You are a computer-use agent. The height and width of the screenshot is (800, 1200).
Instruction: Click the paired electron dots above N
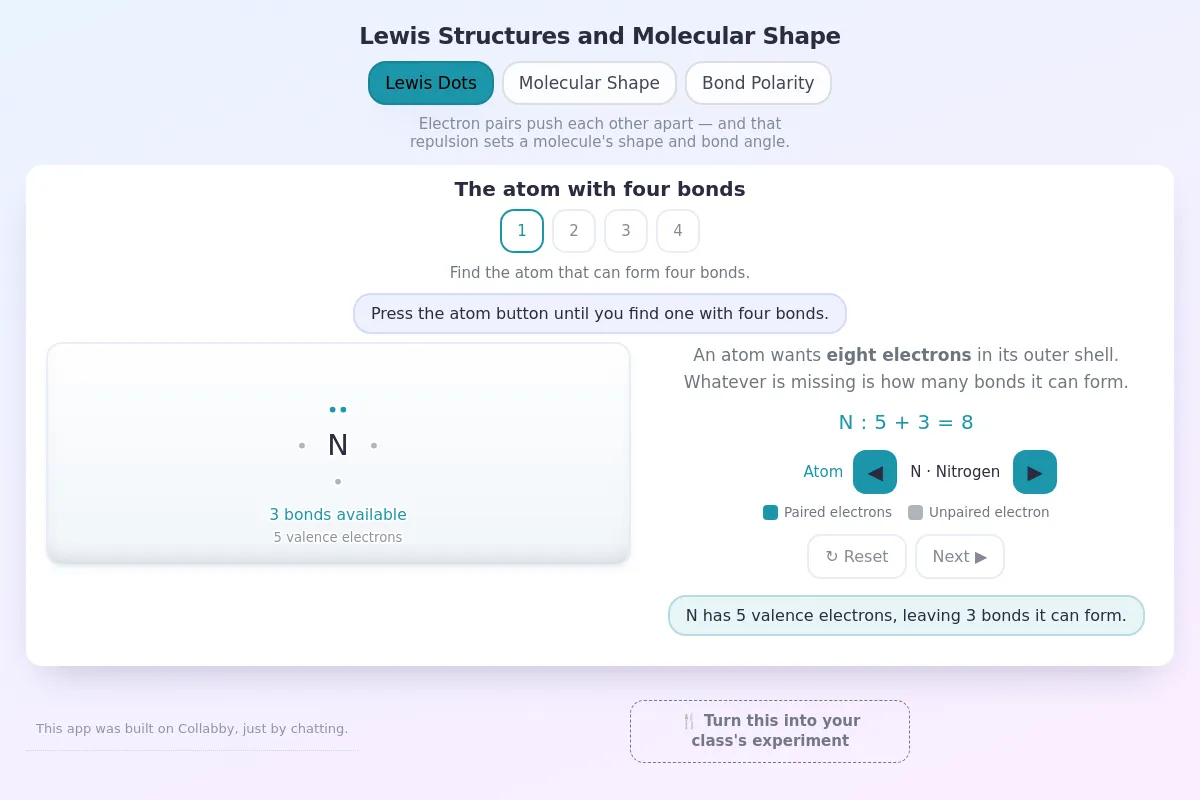pyautogui.click(x=338, y=409)
